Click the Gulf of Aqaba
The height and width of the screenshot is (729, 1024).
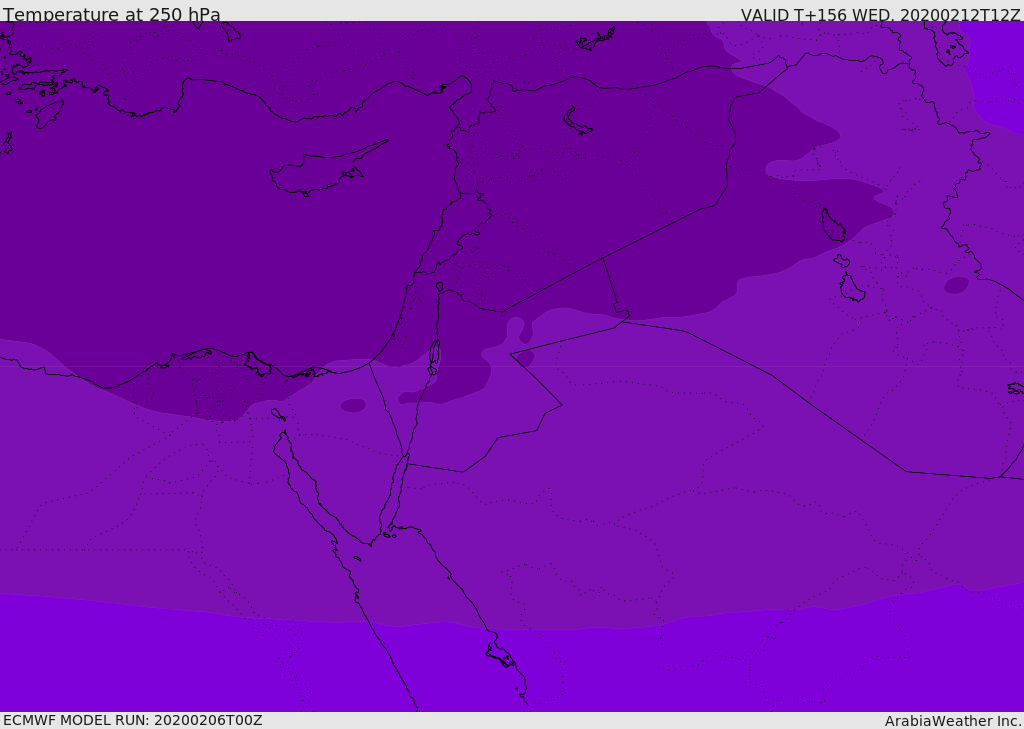pos(395,496)
